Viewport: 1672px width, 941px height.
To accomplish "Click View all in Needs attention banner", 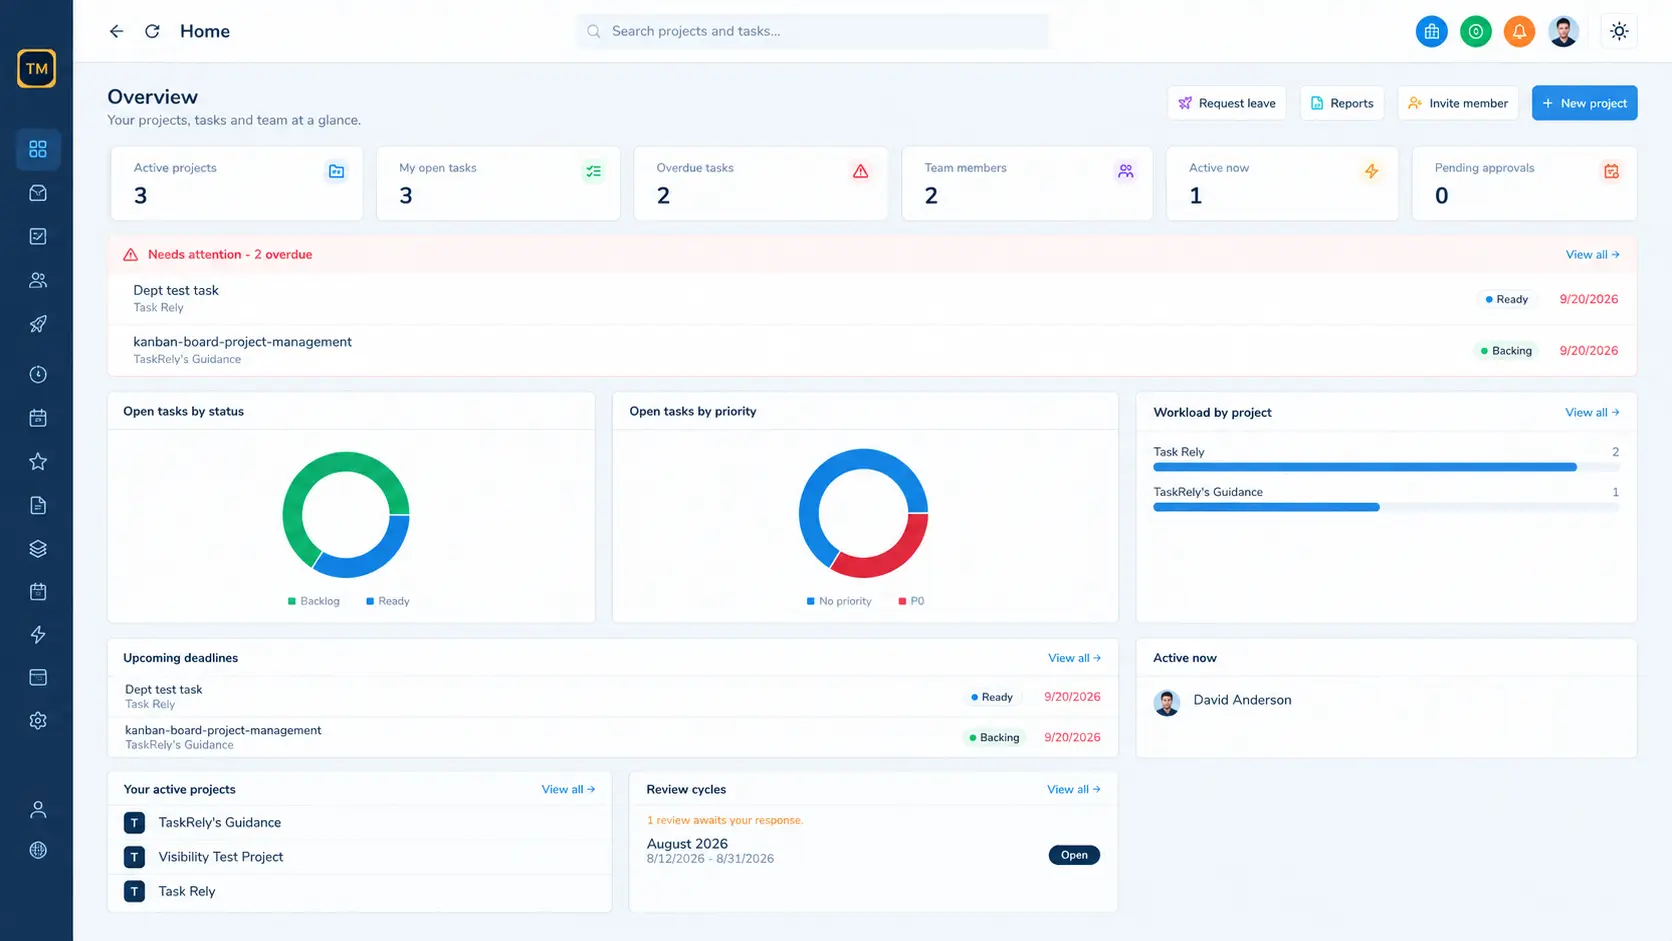I will (x=1592, y=255).
